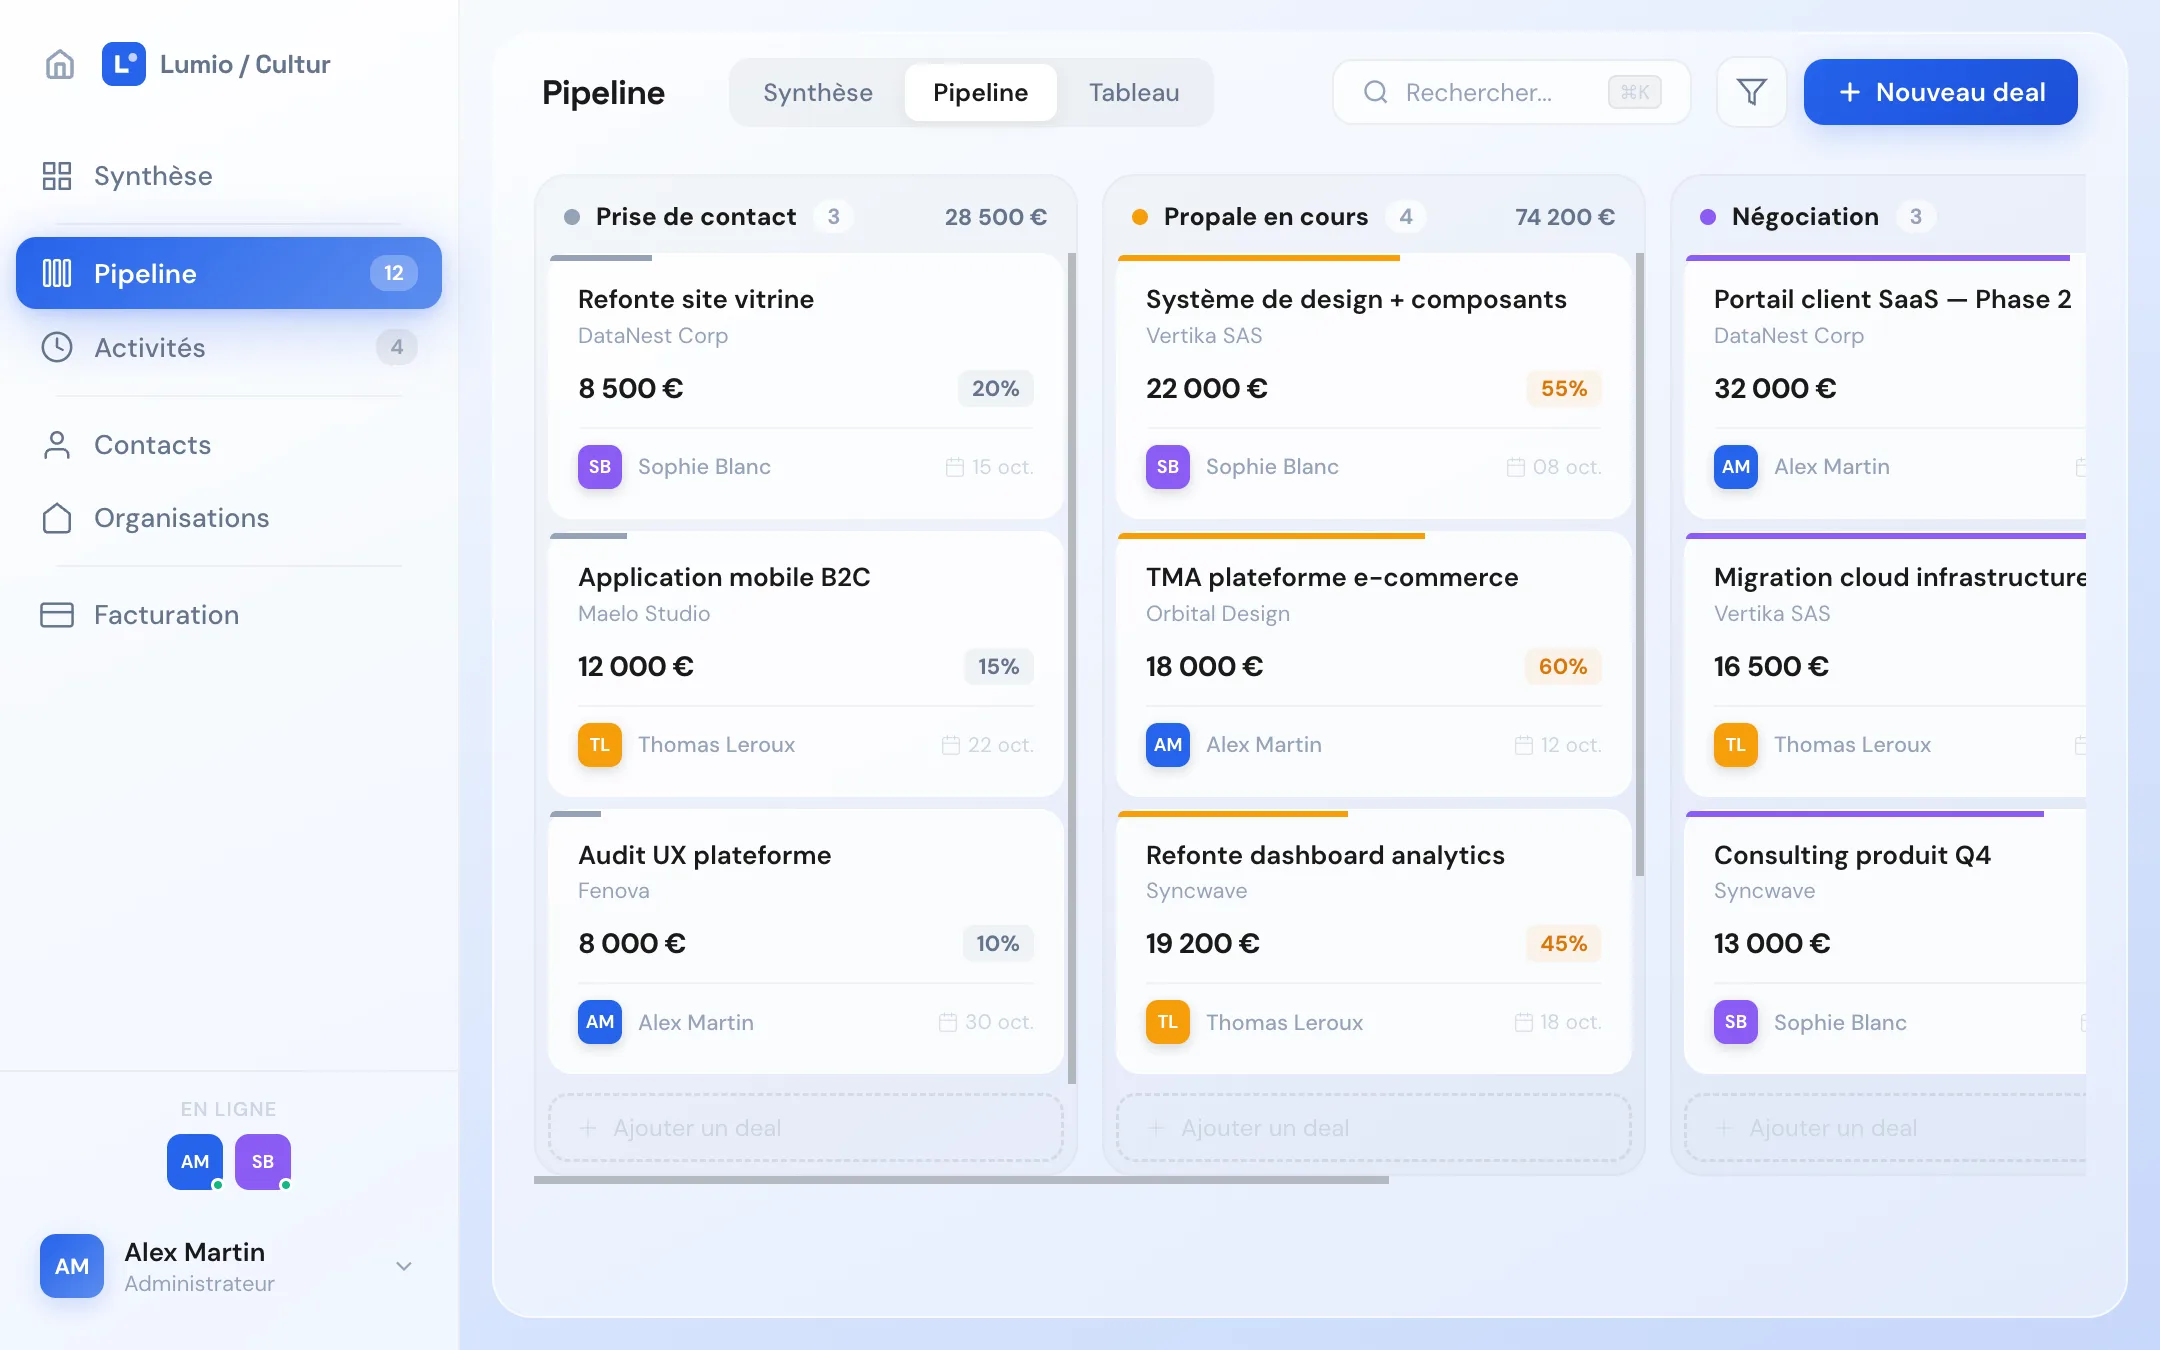The width and height of the screenshot is (2160, 1350).
Task: Open Facturation in the sidebar
Action: click(229, 615)
